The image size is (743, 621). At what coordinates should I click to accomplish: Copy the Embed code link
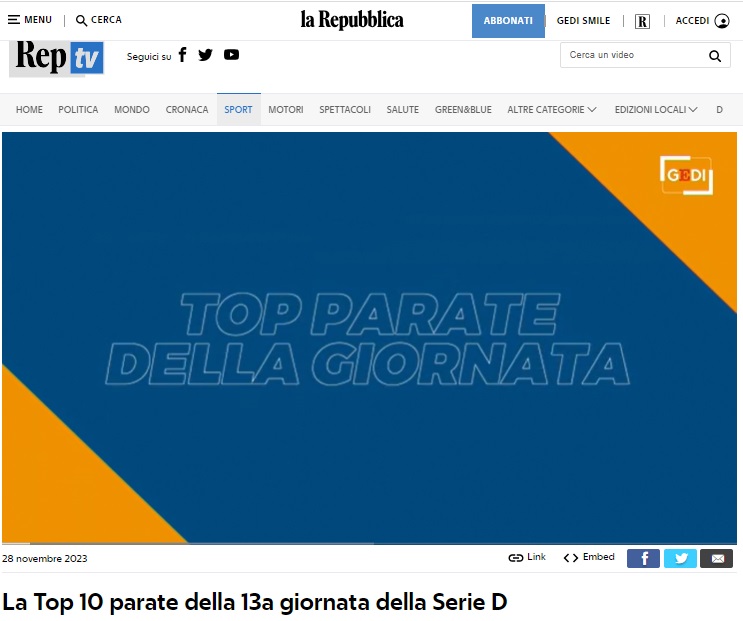(589, 558)
